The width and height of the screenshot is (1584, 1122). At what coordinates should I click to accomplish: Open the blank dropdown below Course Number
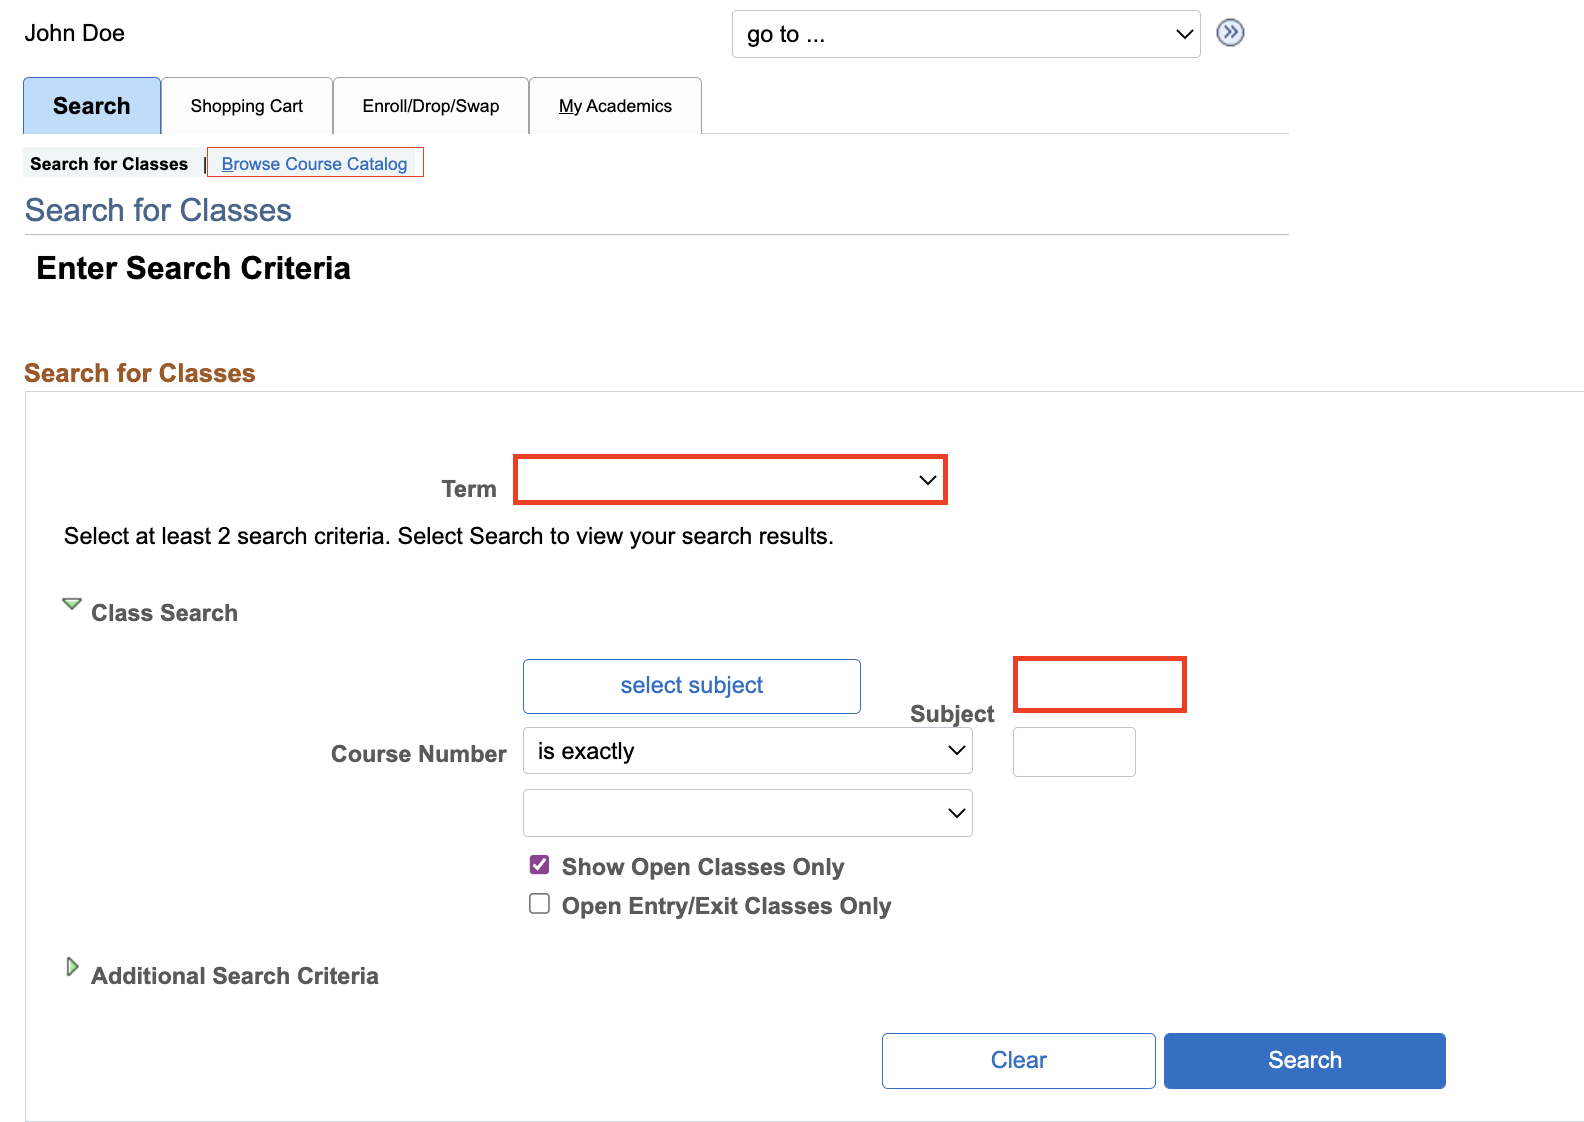pyautogui.click(x=747, y=813)
